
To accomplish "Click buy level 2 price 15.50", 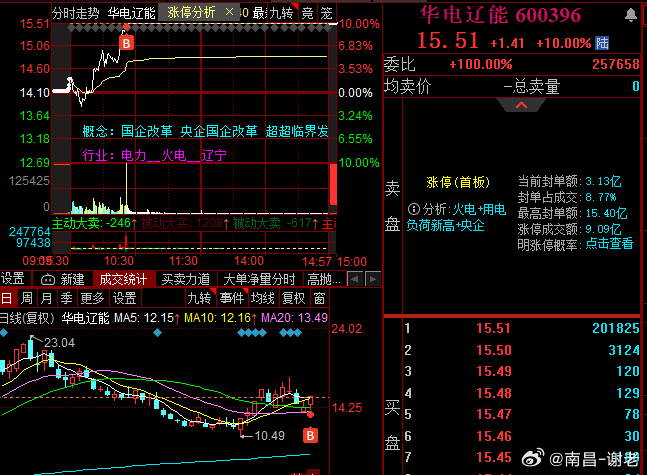I will [494, 350].
